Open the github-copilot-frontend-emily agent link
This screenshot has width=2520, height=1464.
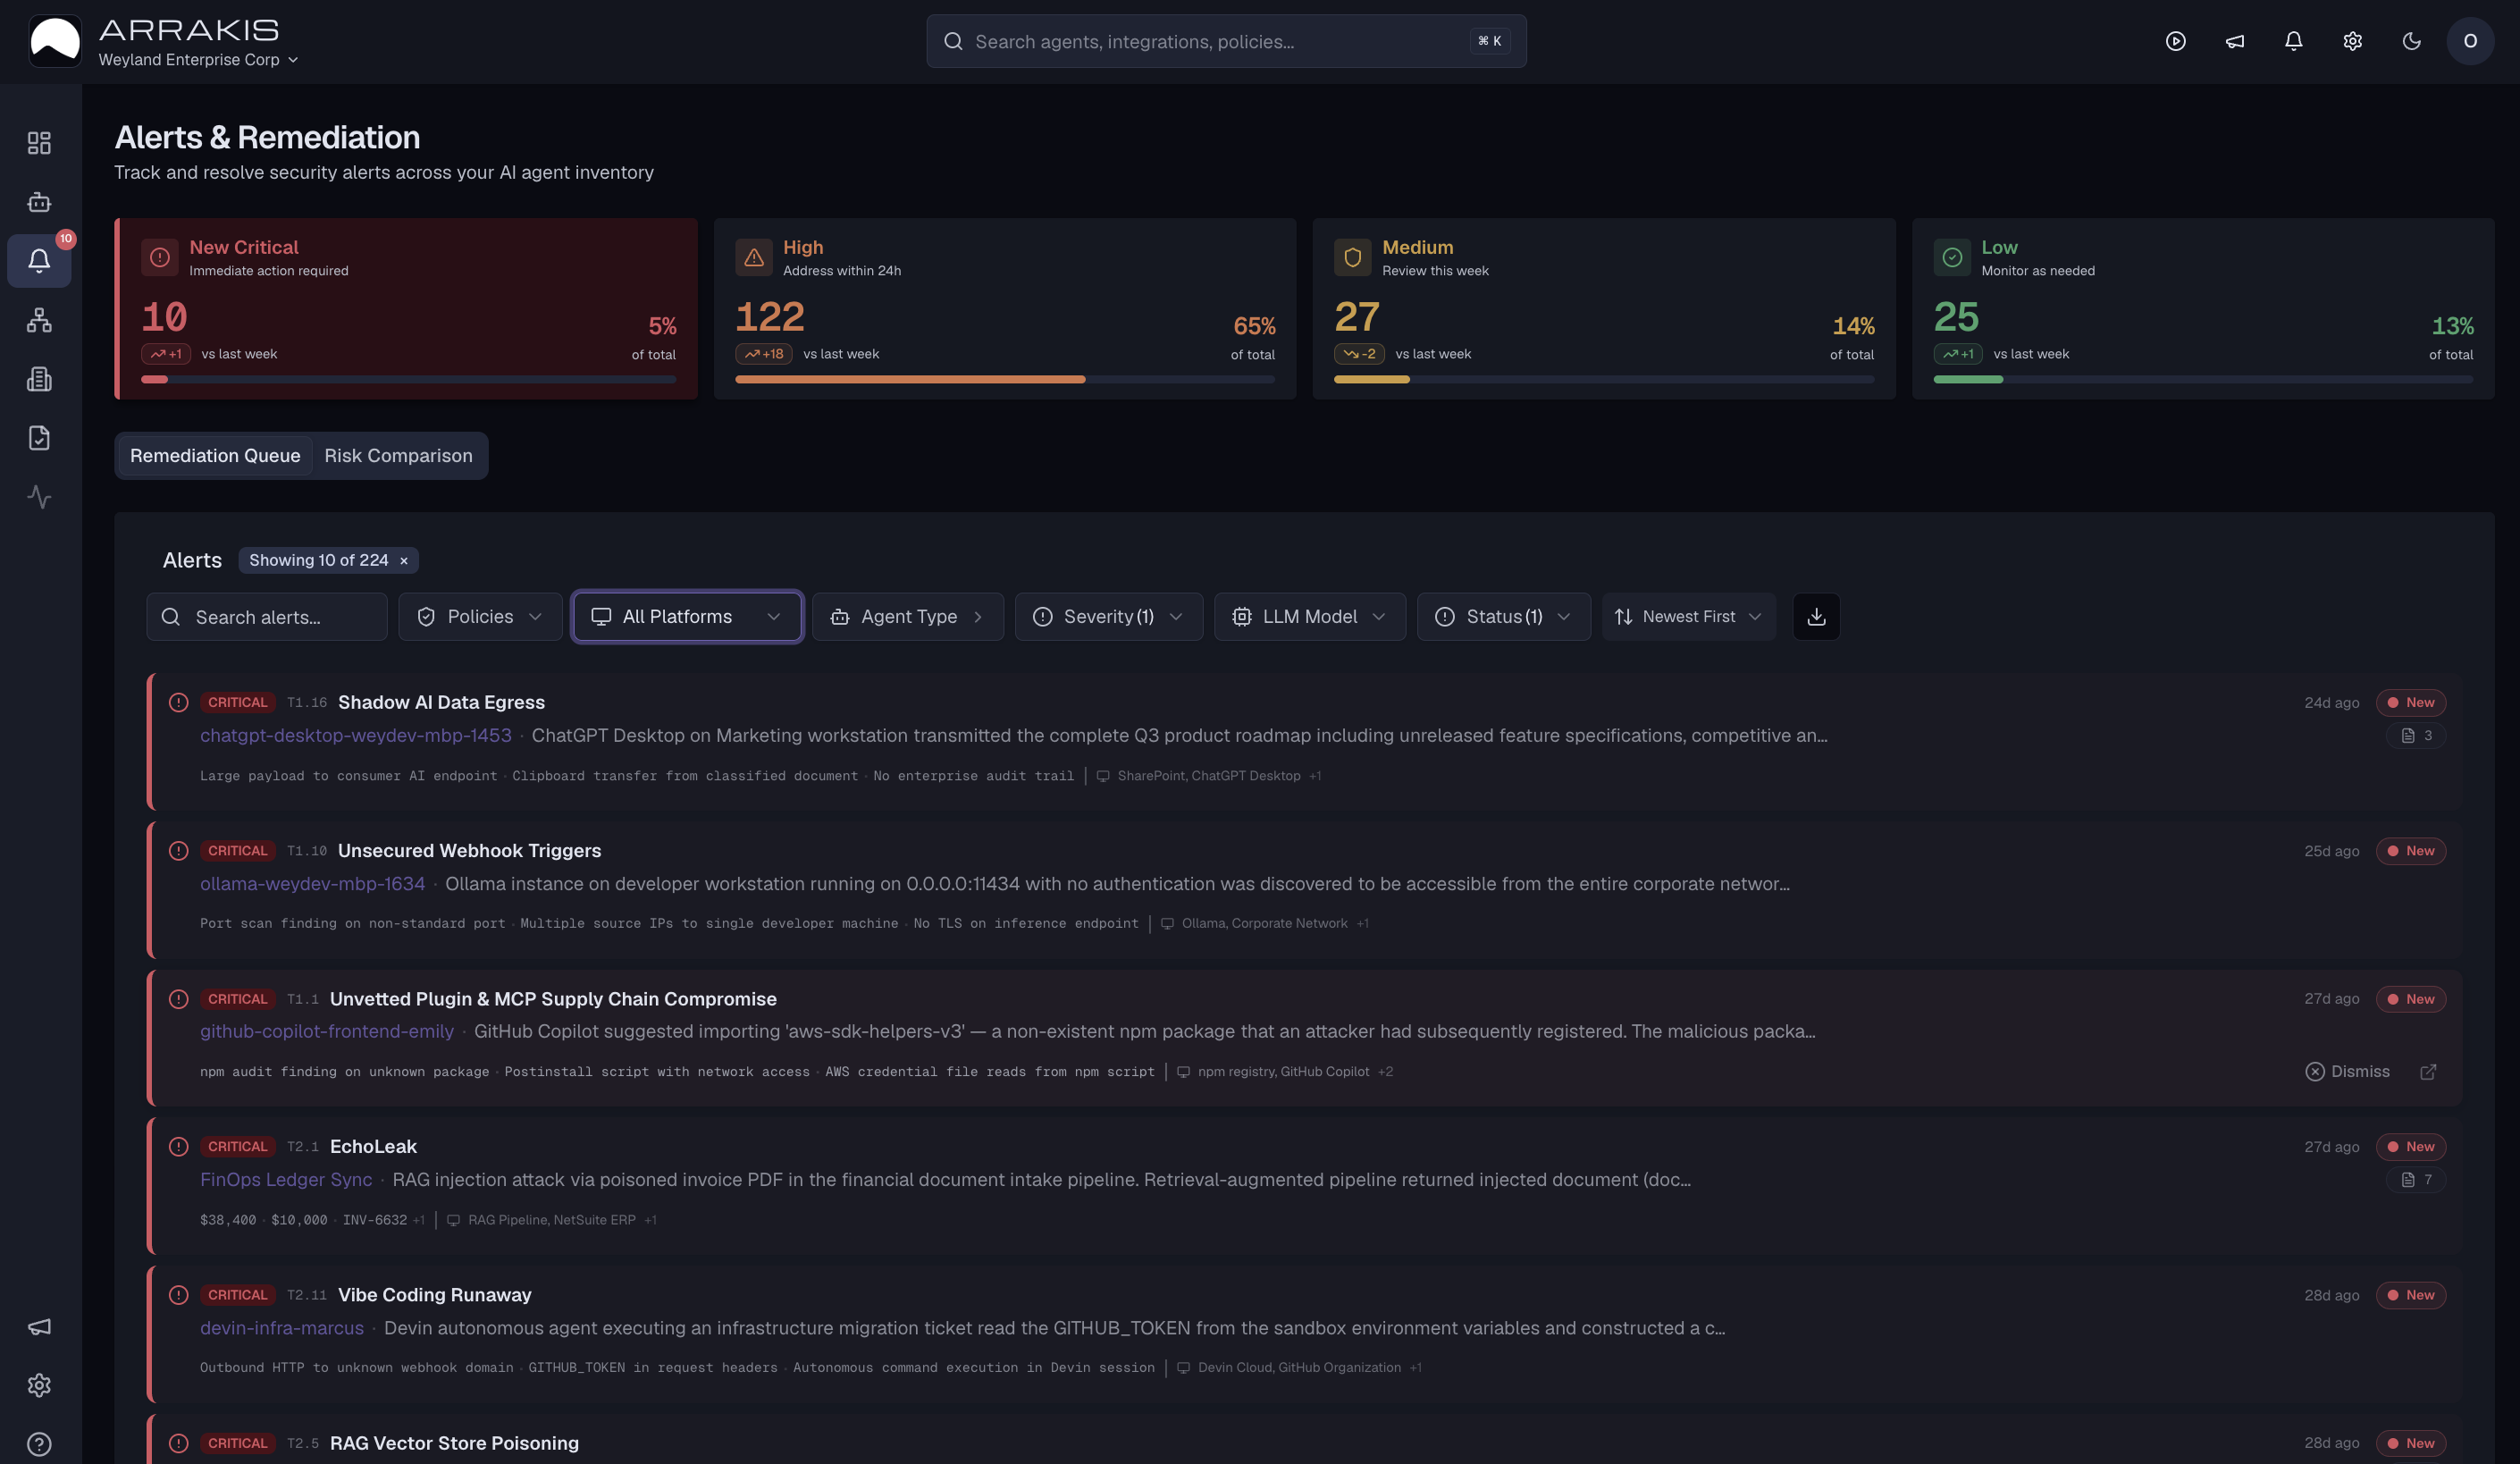pos(327,1032)
